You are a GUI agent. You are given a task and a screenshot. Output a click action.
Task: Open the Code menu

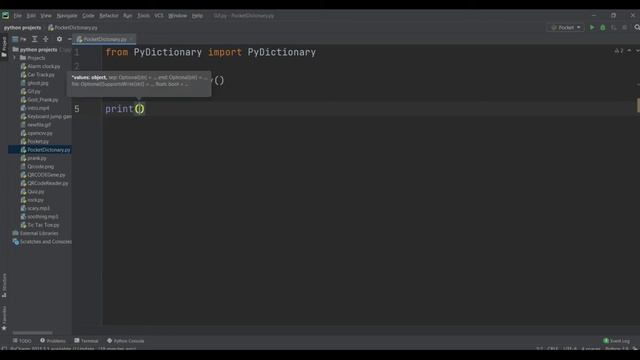88,16
